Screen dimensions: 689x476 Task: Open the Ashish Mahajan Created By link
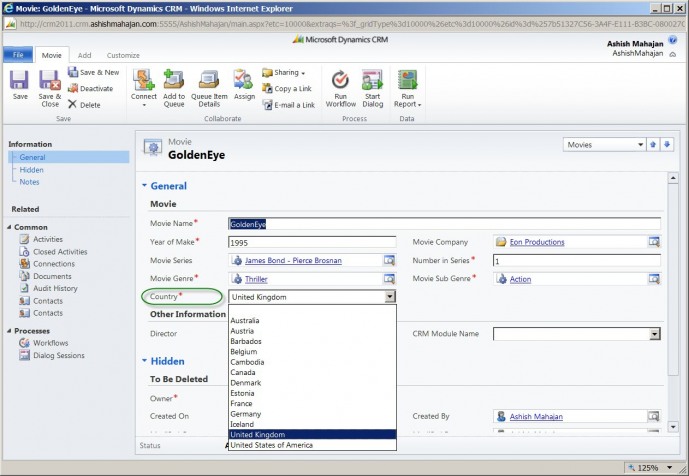click(536, 416)
